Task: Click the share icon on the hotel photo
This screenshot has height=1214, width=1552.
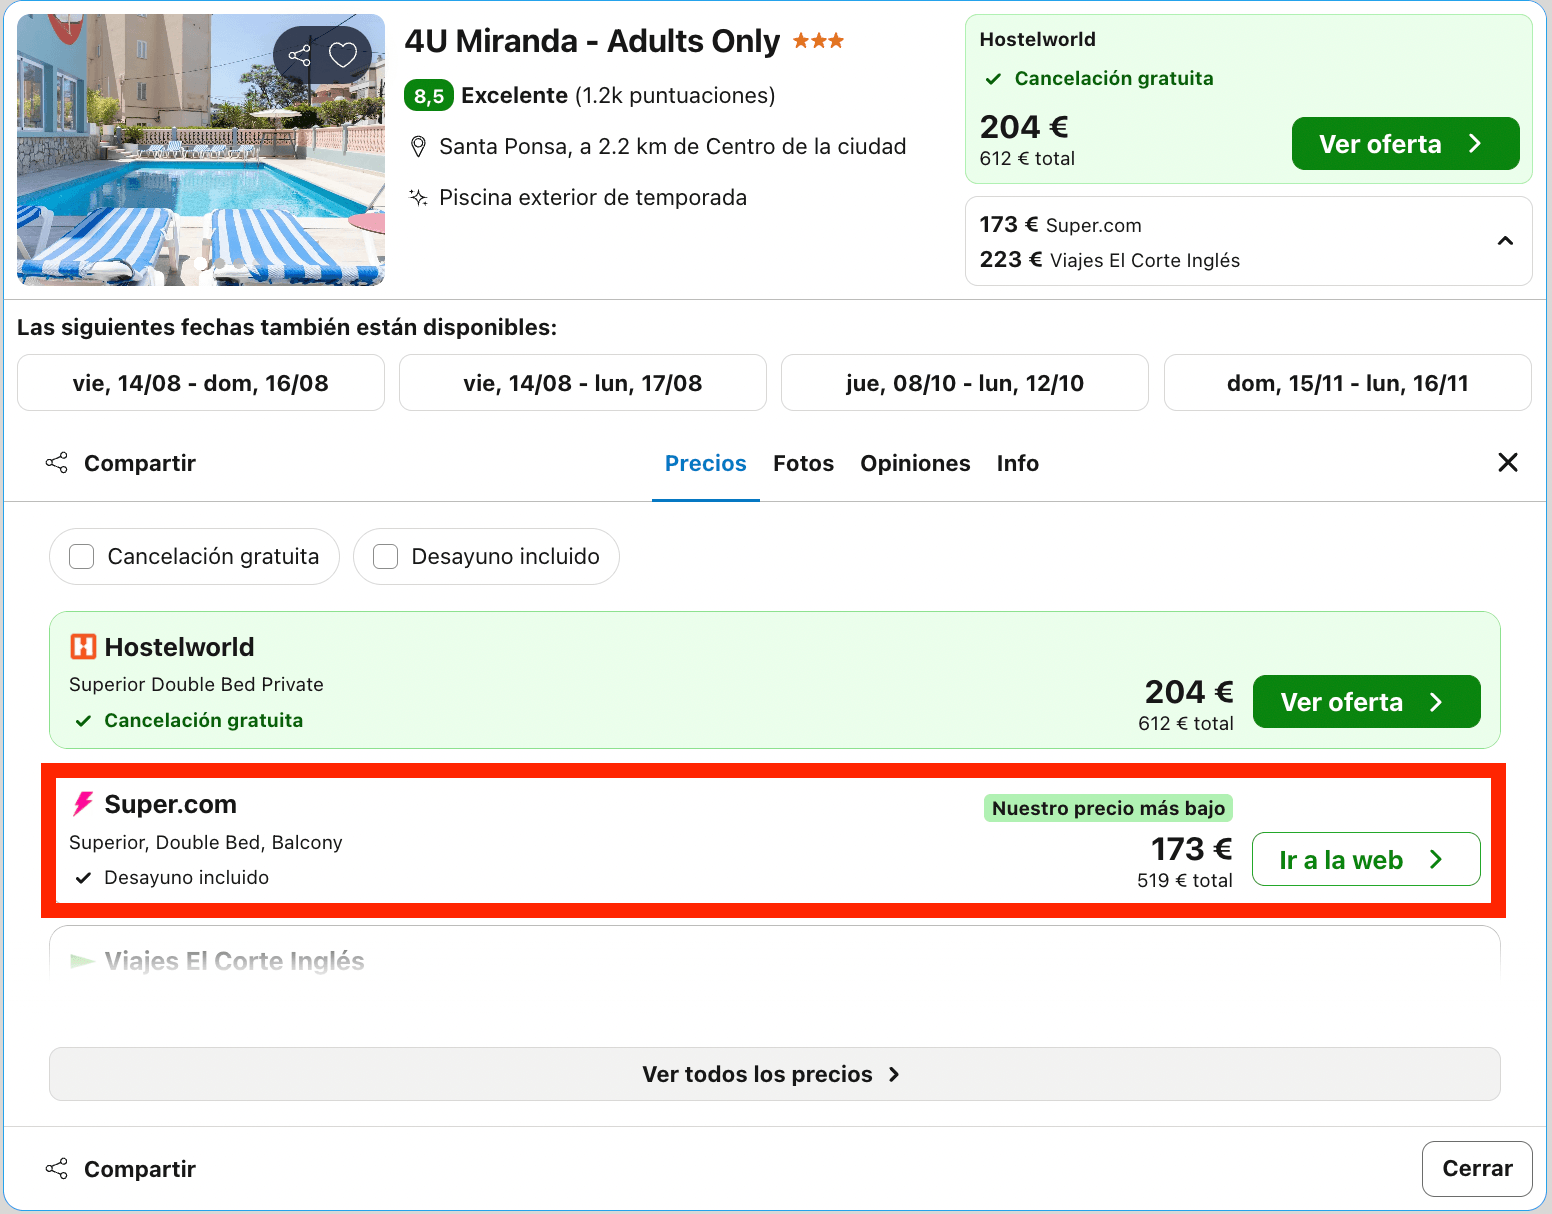Action: pos(299,55)
